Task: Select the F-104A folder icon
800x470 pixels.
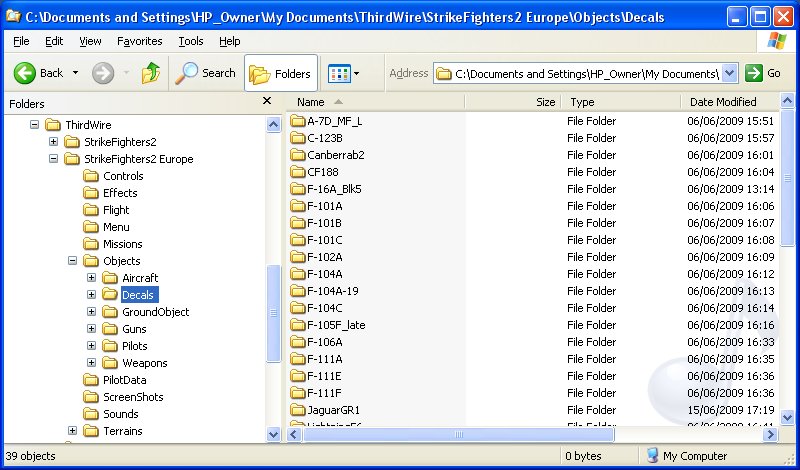Action: point(297,274)
